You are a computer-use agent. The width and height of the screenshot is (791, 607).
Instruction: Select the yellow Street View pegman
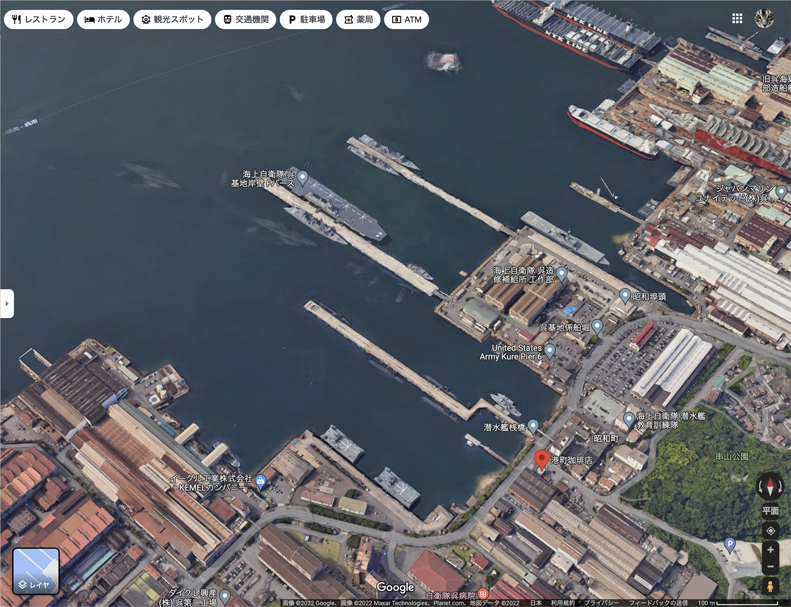(770, 587)
